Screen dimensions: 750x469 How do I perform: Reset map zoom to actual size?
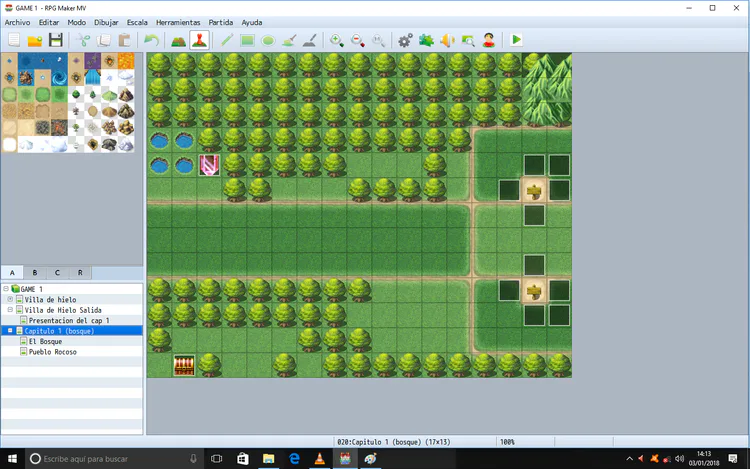click(x=378, y=40)
